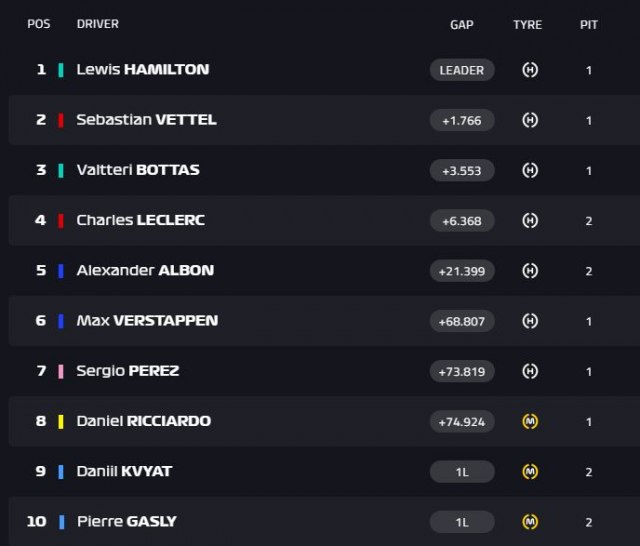640x546 pixels.
Task: Click Verstappen's pit stop count
Action: [589, 322]
